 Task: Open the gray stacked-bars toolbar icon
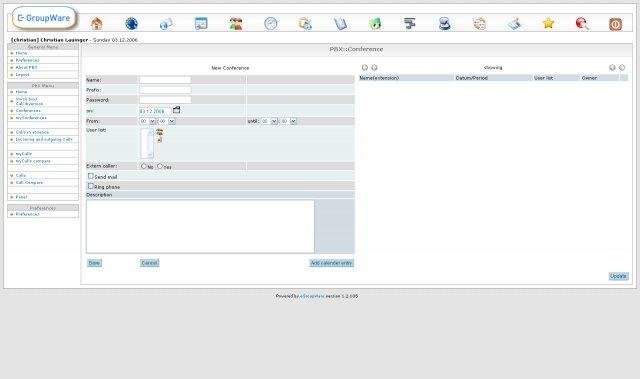point(410,24)
